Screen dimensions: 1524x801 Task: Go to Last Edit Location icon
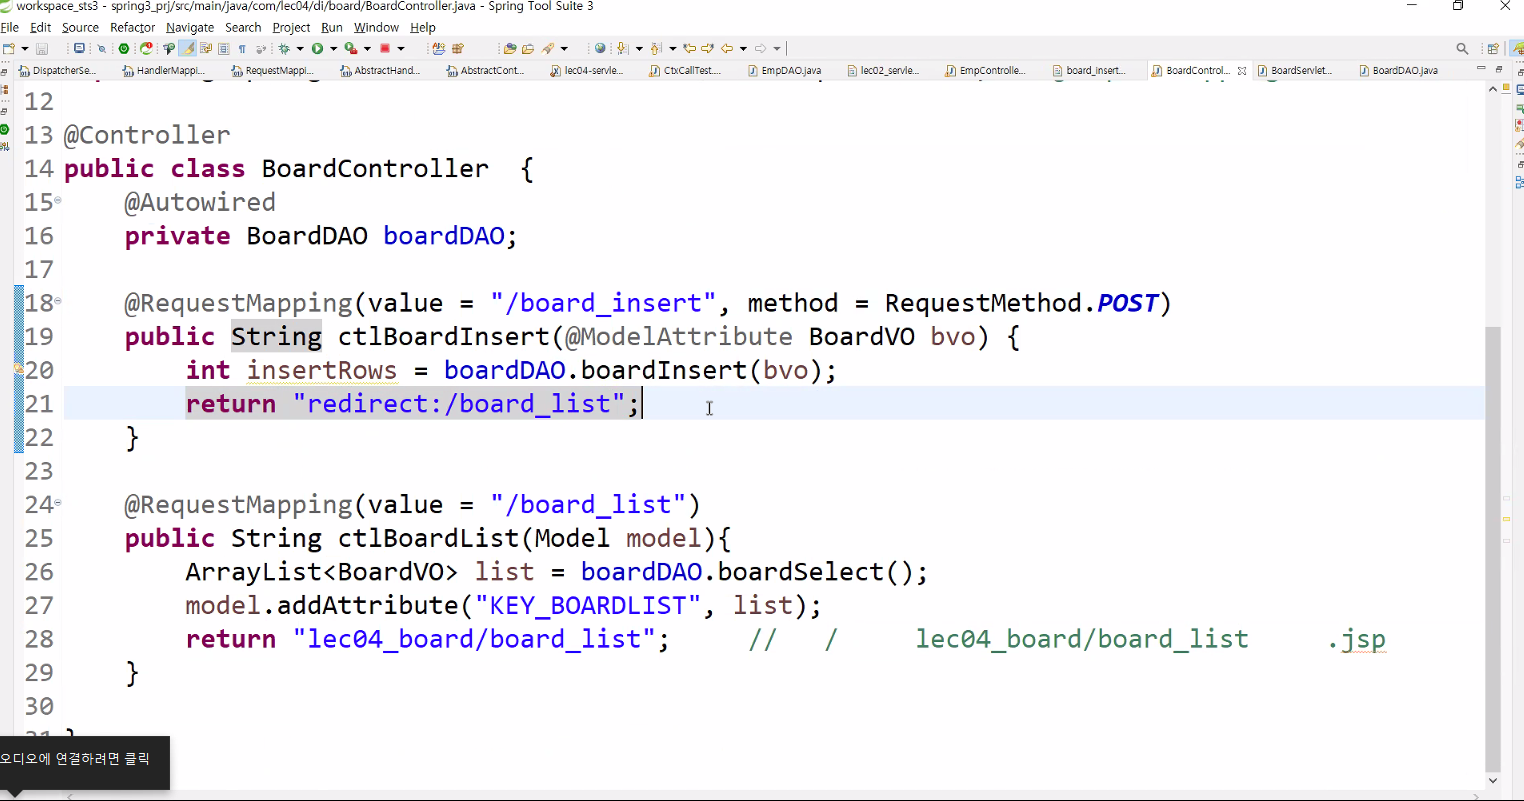click(689, 48)
